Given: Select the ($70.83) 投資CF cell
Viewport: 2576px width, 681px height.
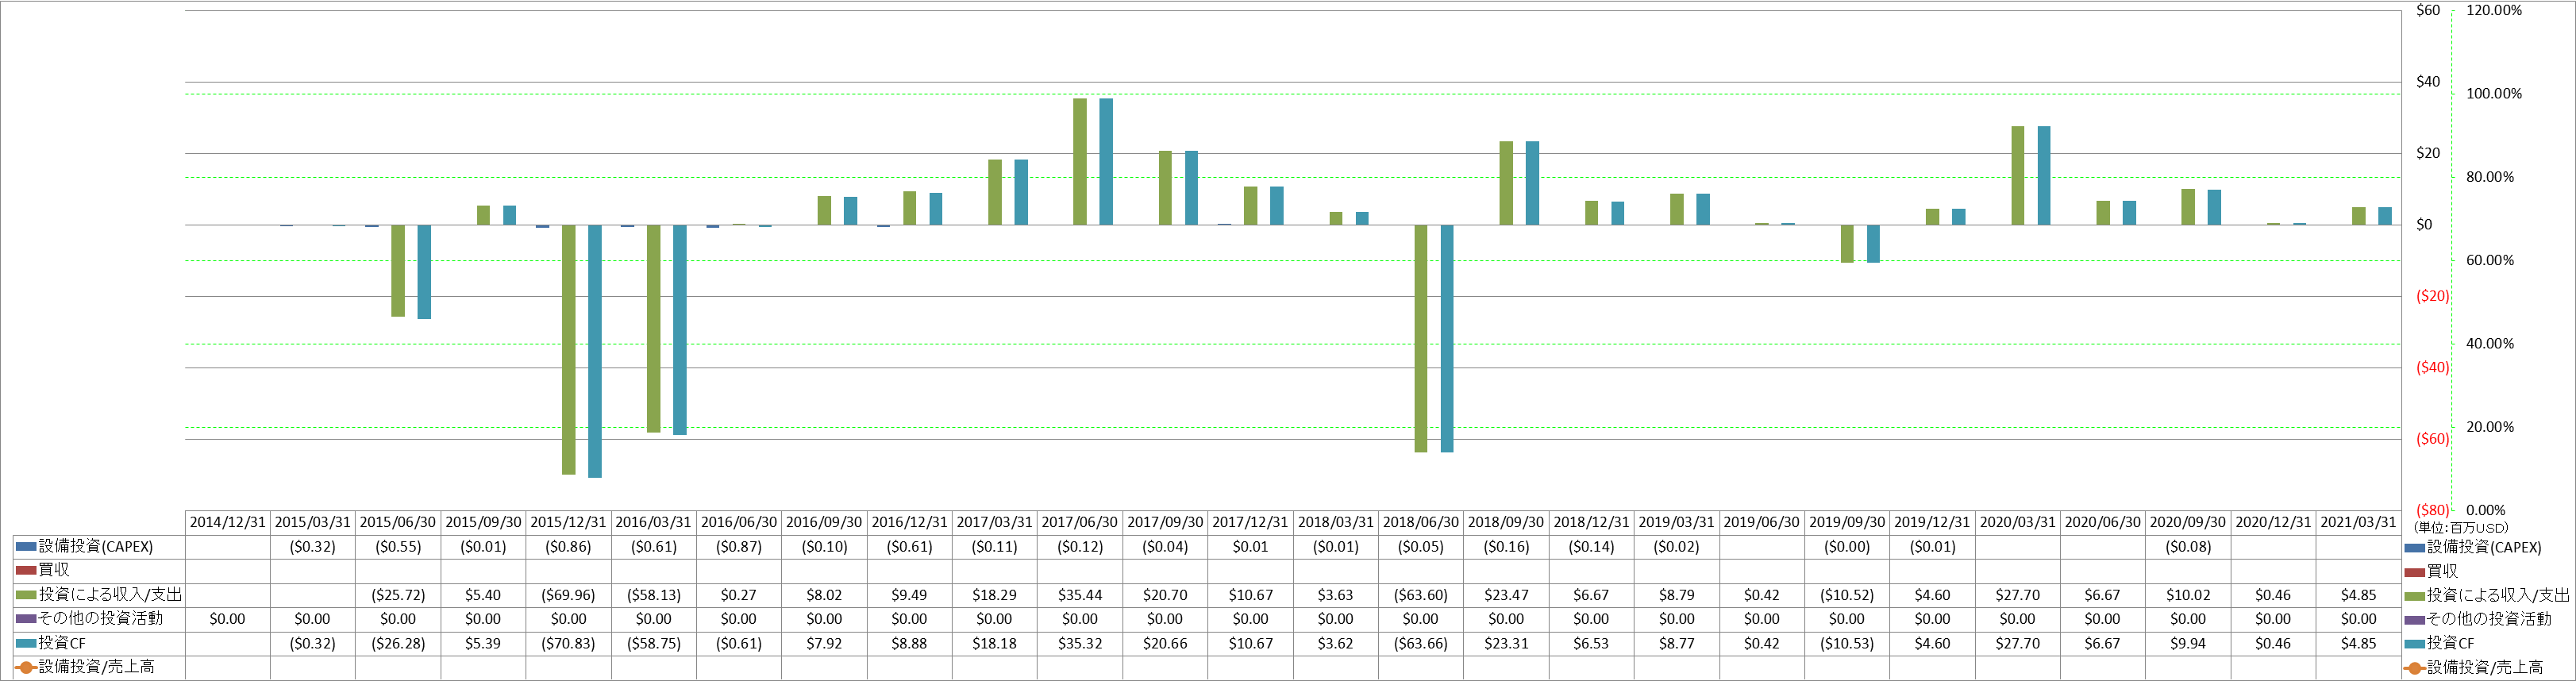Looking at the screenshot, I should (568, 644).
